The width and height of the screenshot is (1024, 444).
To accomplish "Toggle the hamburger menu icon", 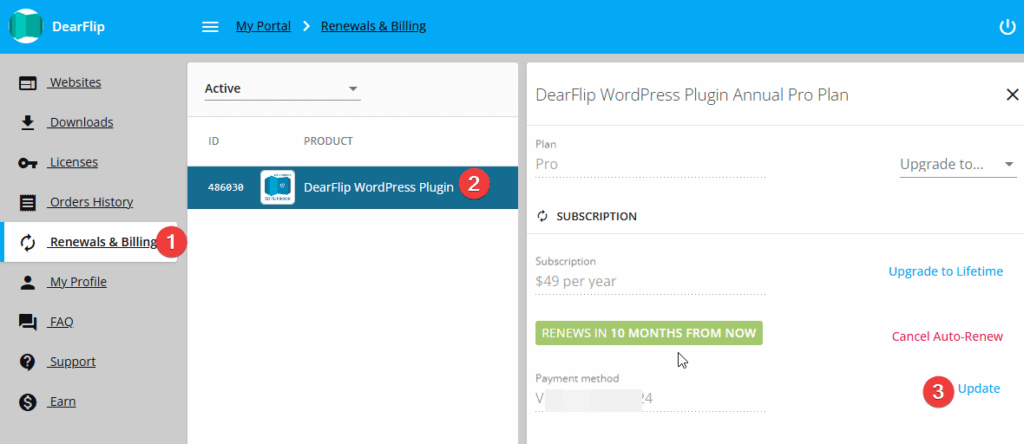I will click(x=210, y=27).
